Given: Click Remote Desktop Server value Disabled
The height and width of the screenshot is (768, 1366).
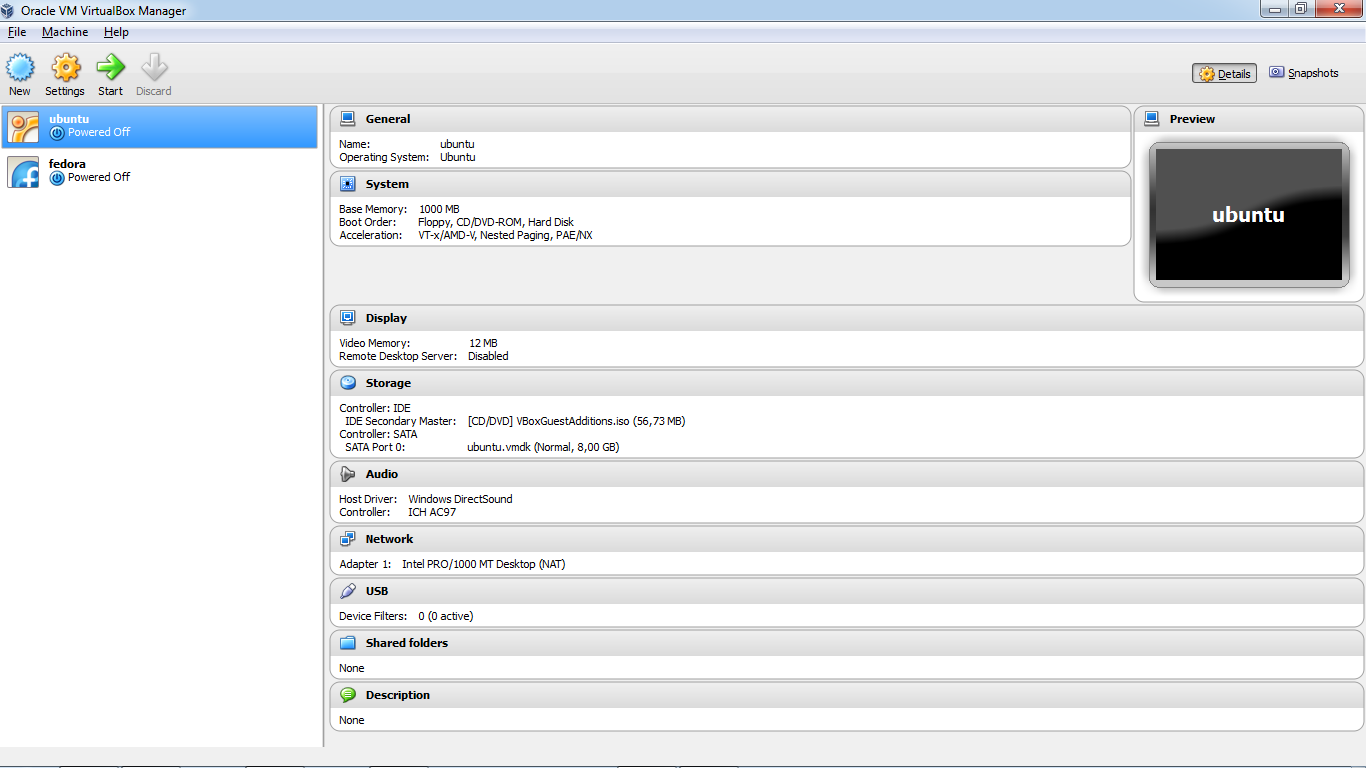Looking at the screenshot, I should pos(488,356).
